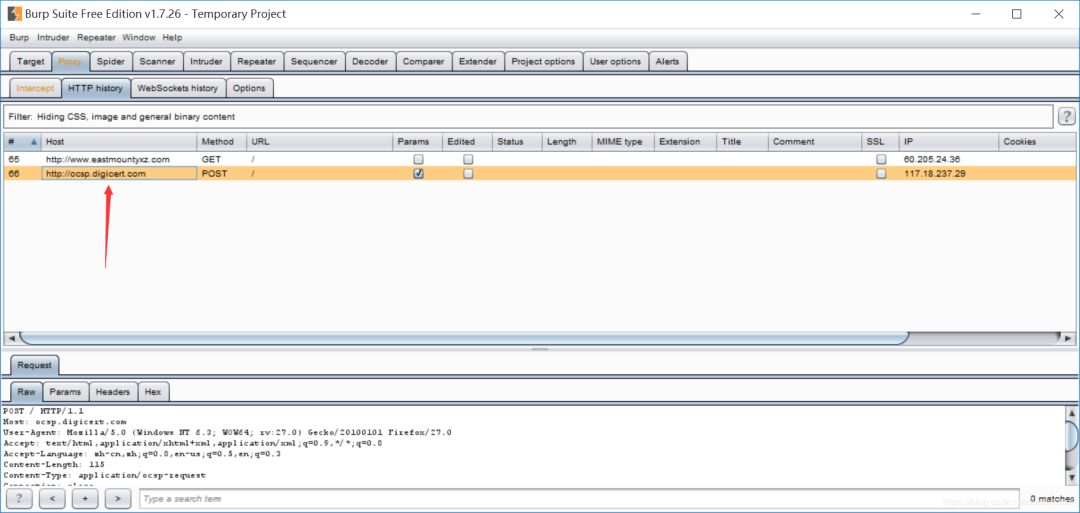Screen dimensions: 1080x513
Task: Toggle Params checkbox for eastmountyxz row
Action: pos(418,159)
